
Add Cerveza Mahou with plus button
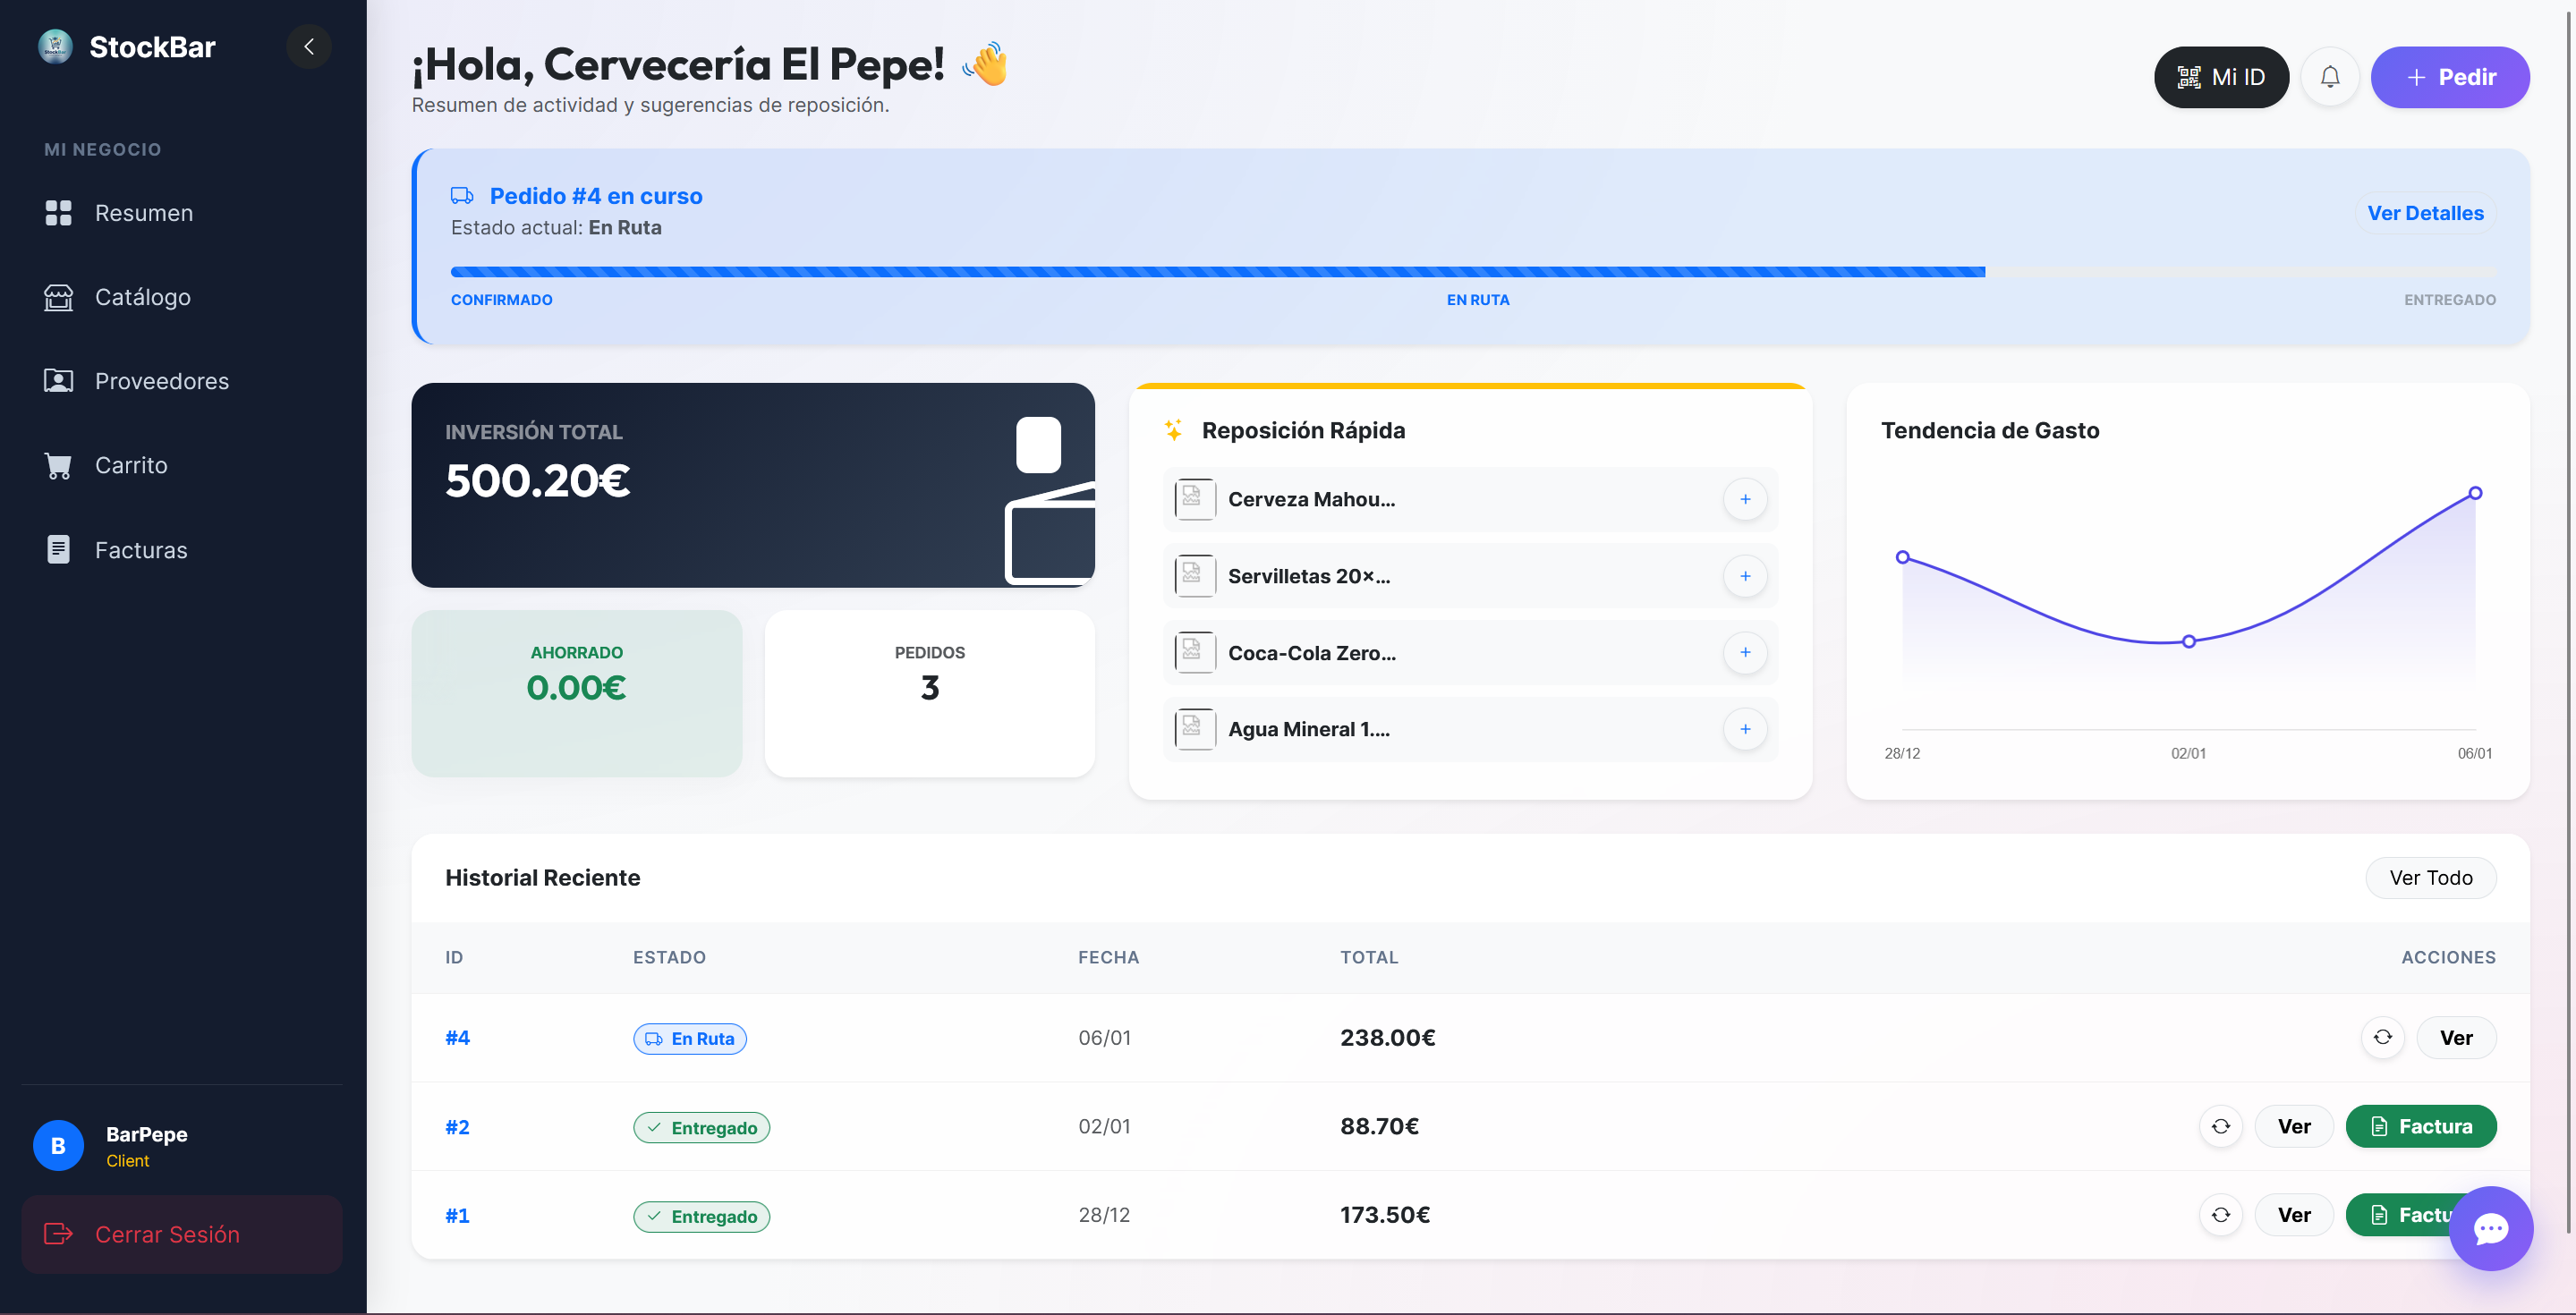pyautogui.click(x=1745, y=499)
